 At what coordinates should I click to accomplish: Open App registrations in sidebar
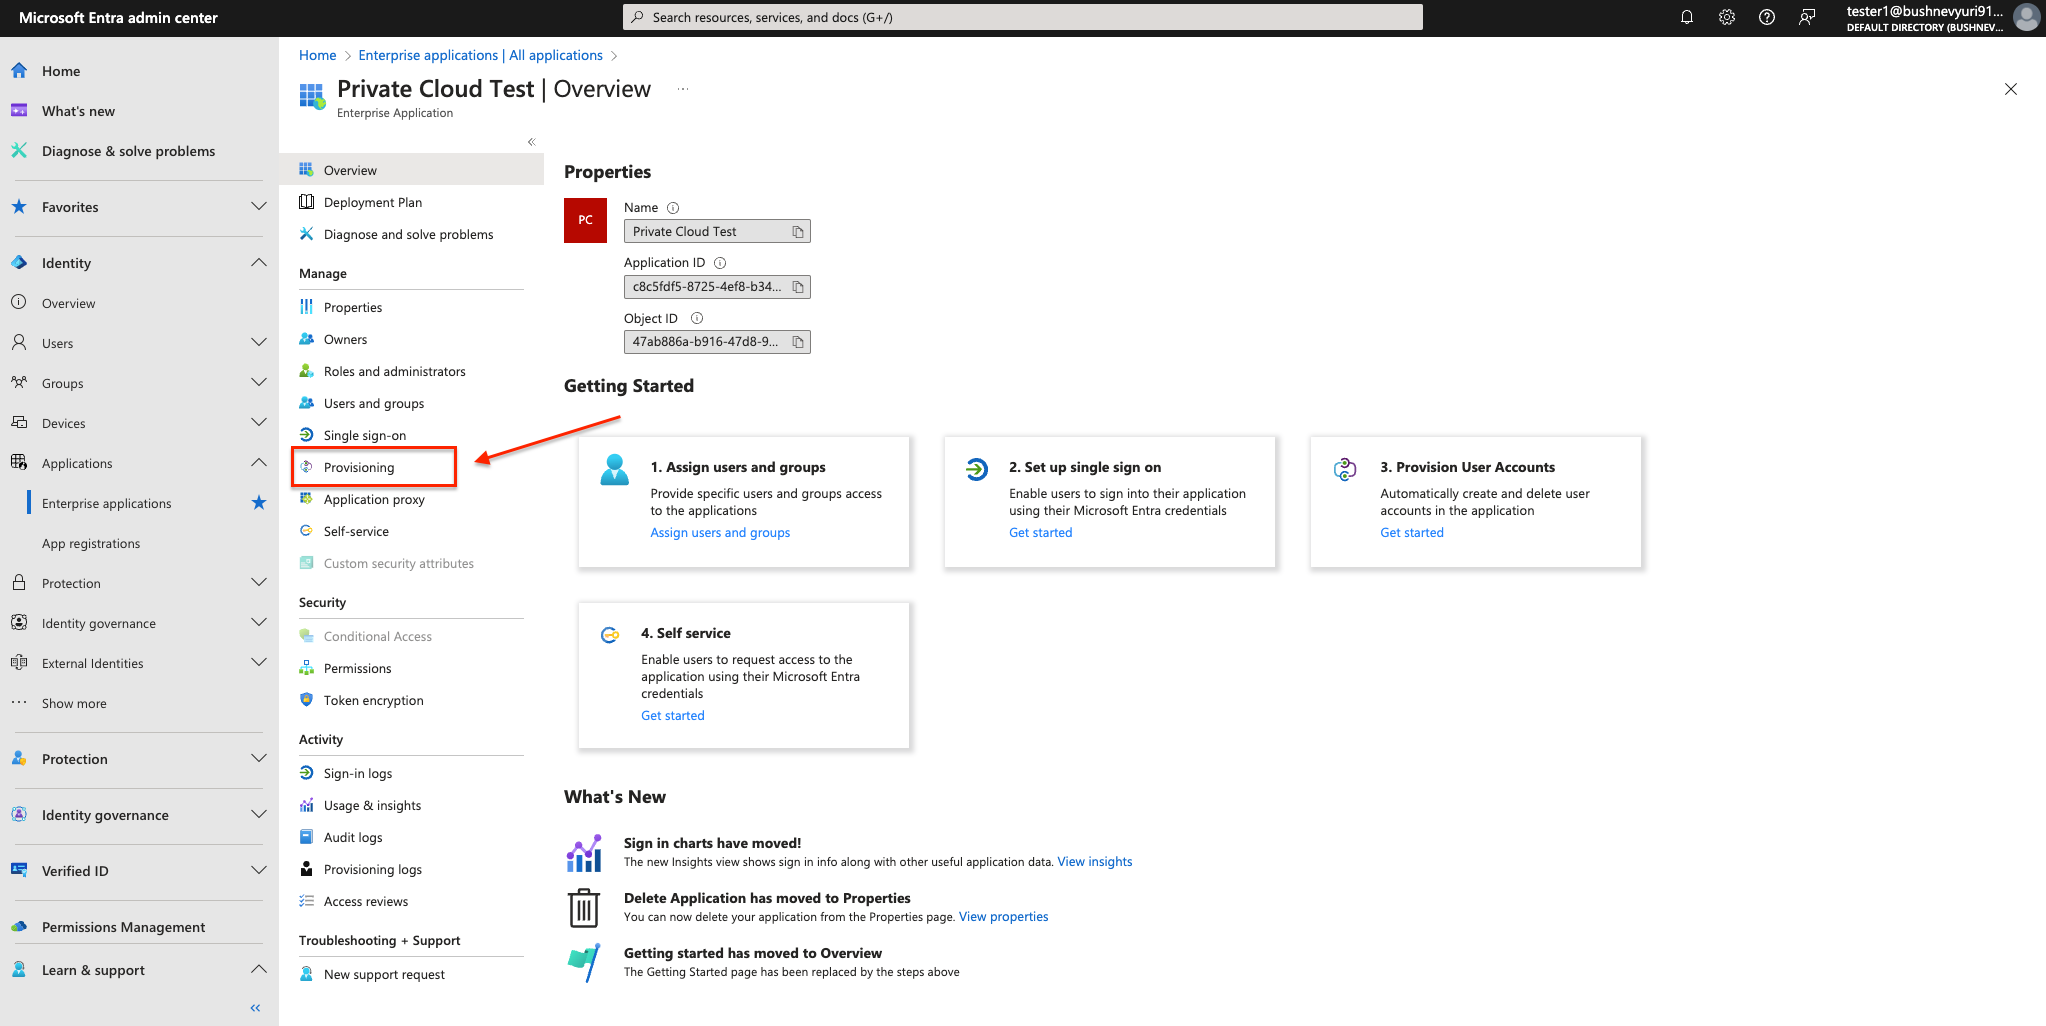click(x=91, y=543)
